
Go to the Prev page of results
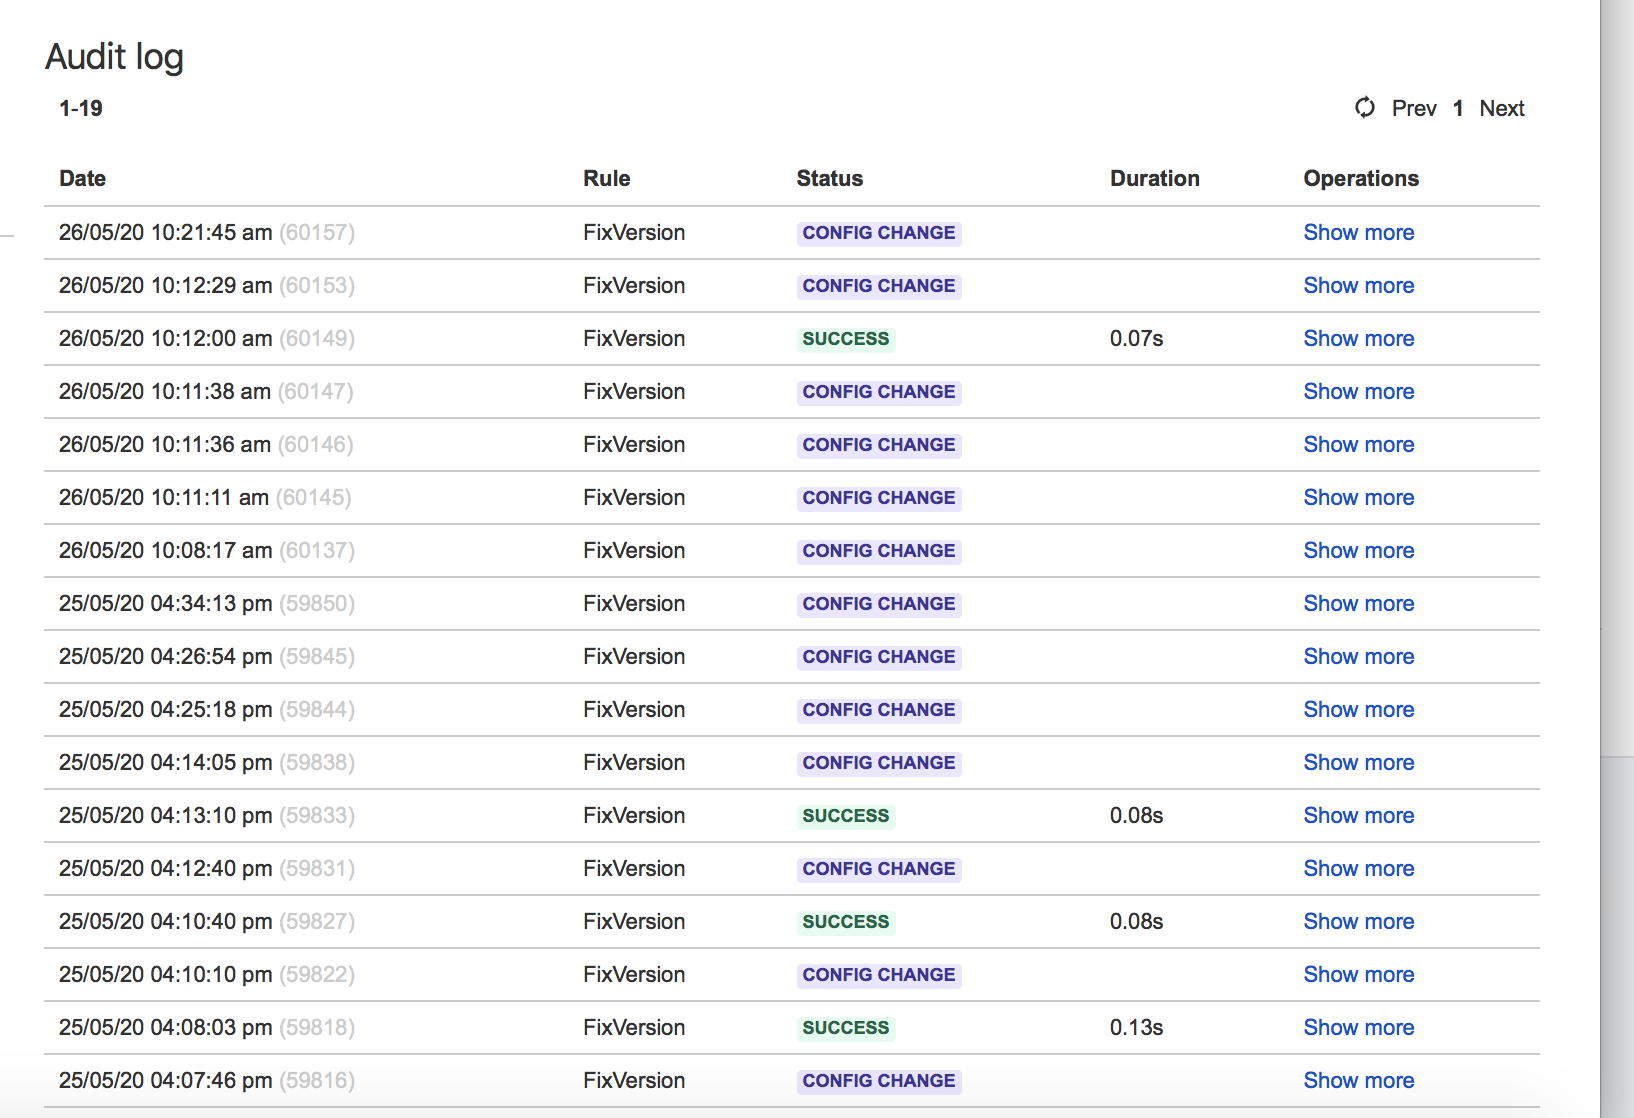point(1414,108)
